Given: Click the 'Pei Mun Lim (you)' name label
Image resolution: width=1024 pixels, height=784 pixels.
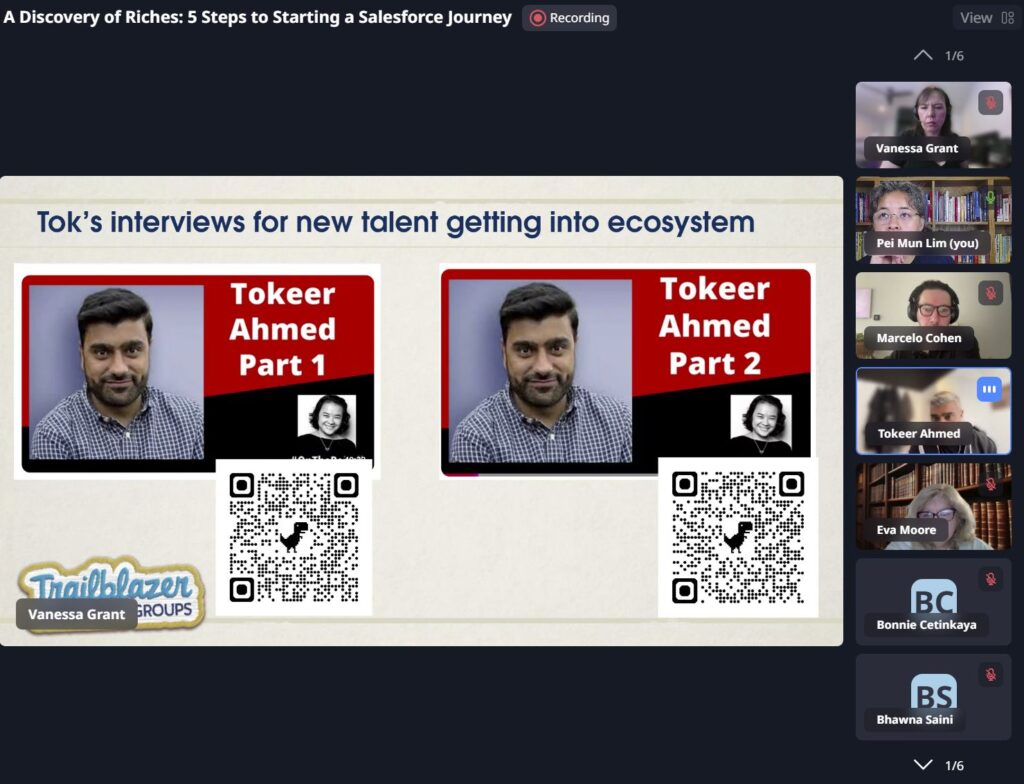Looking at the screenshot, I should tap(927, 243).
